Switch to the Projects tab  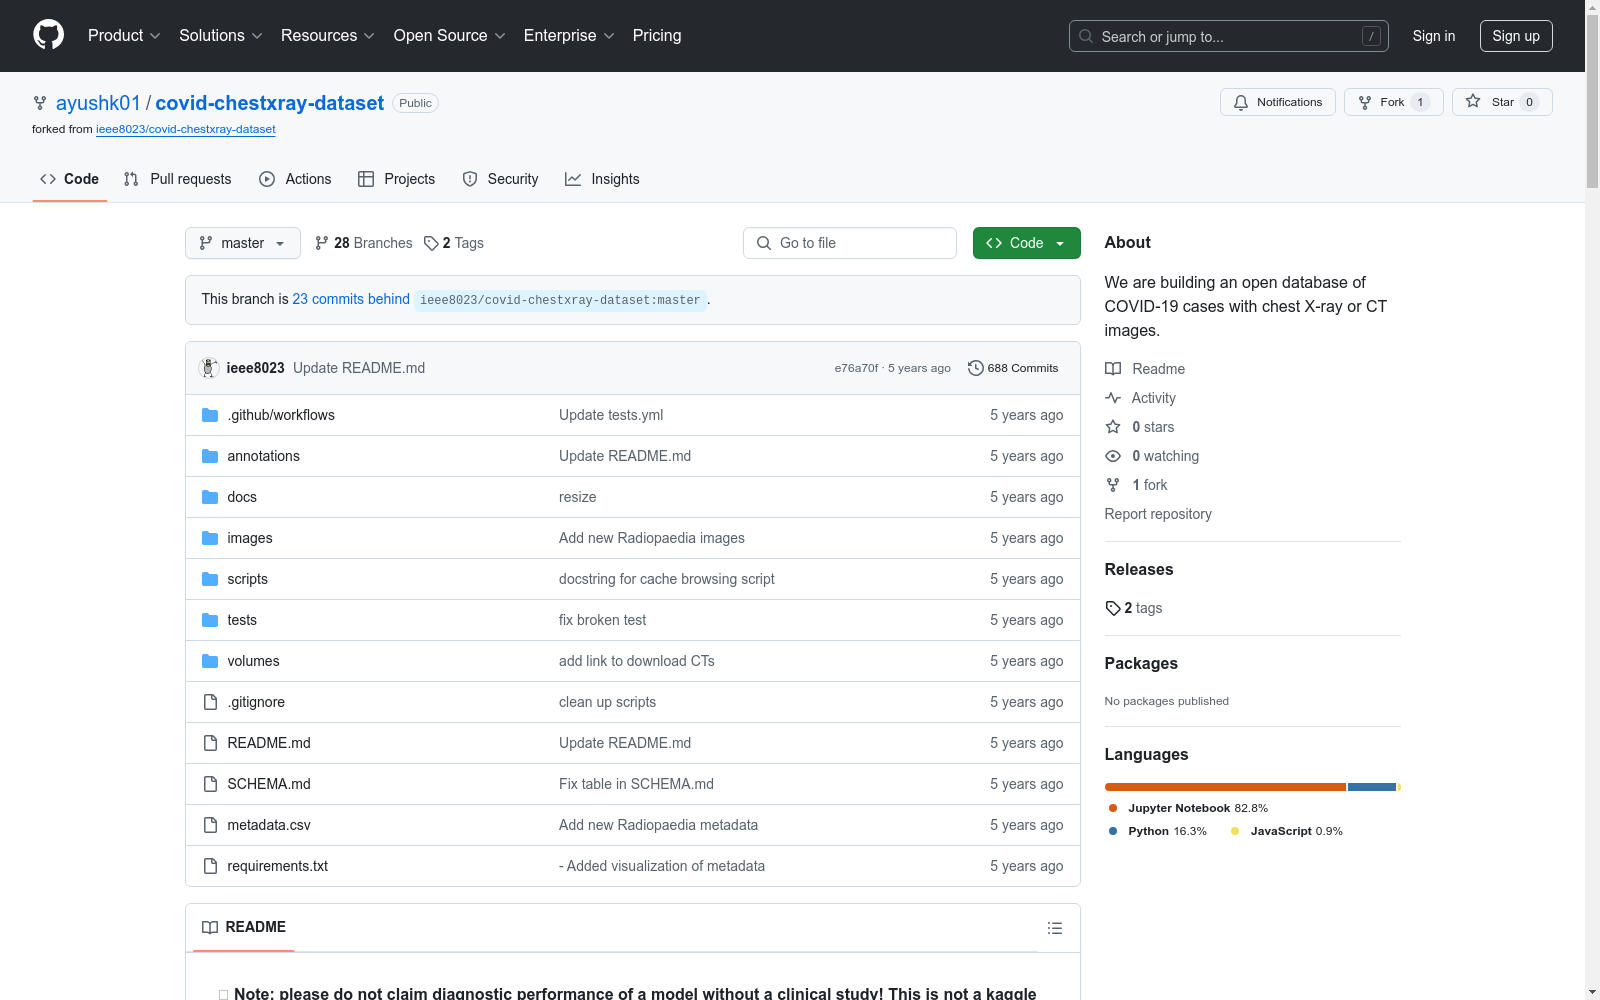tap(397, 179)
